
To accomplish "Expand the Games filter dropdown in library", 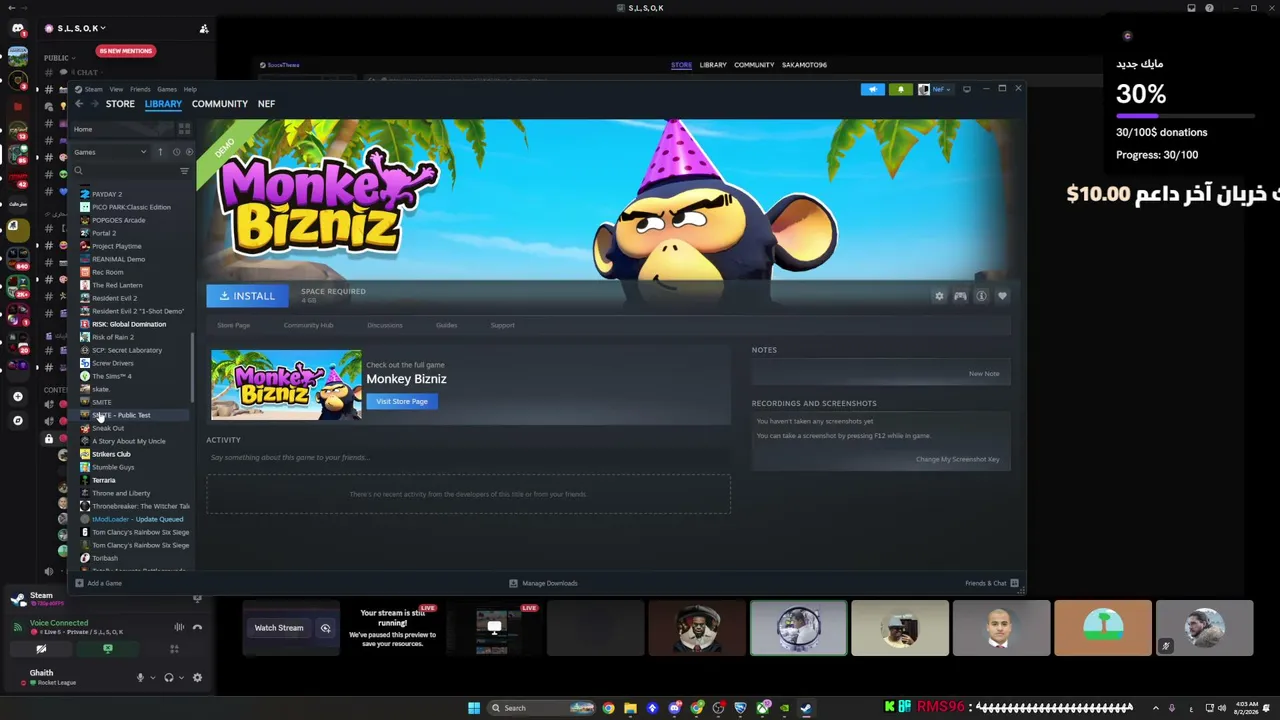I will pos(110,152).
